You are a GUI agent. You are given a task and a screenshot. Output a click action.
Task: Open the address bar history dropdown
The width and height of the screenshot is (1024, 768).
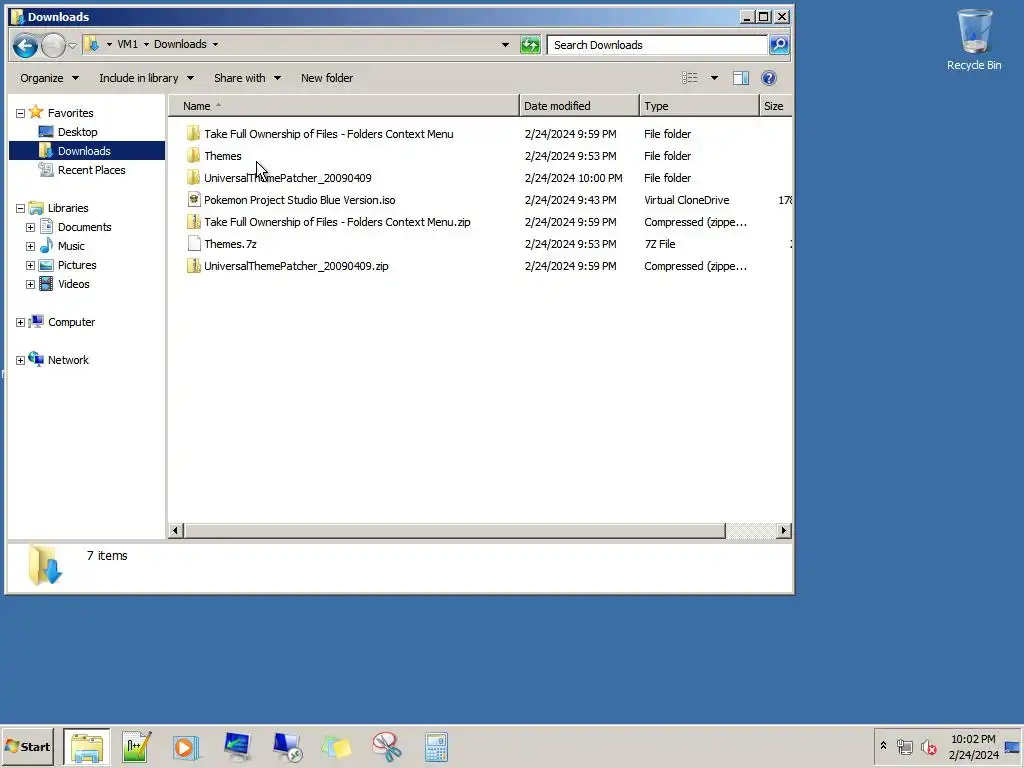coord(505,44)
